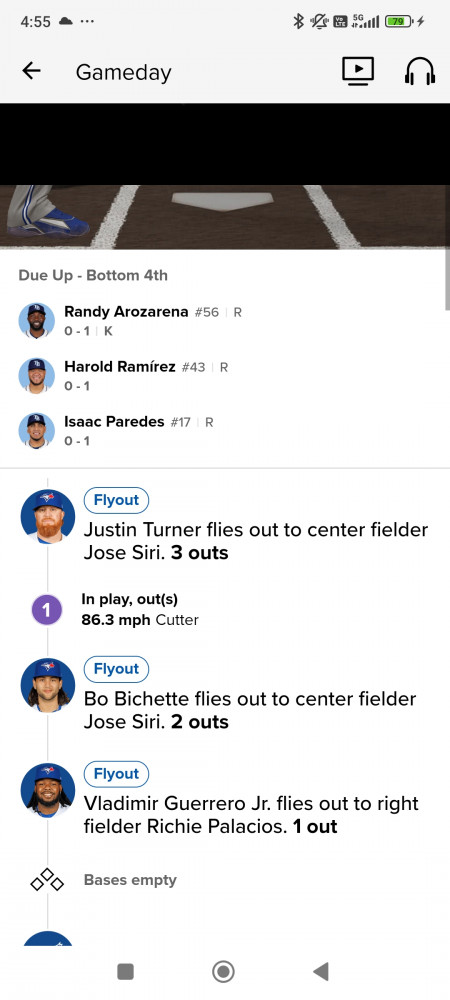This screenshot has width=450, height=1000.
Task: Tap the Android home circle button
Action: pyautogui.click(x=223, y=972)
